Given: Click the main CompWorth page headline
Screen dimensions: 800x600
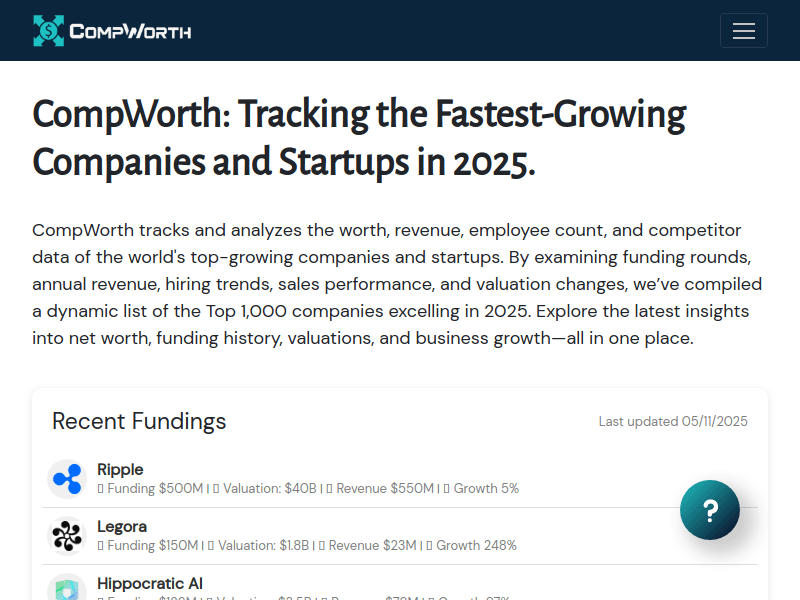Looking at the screenshot, I should pos(359,137).
